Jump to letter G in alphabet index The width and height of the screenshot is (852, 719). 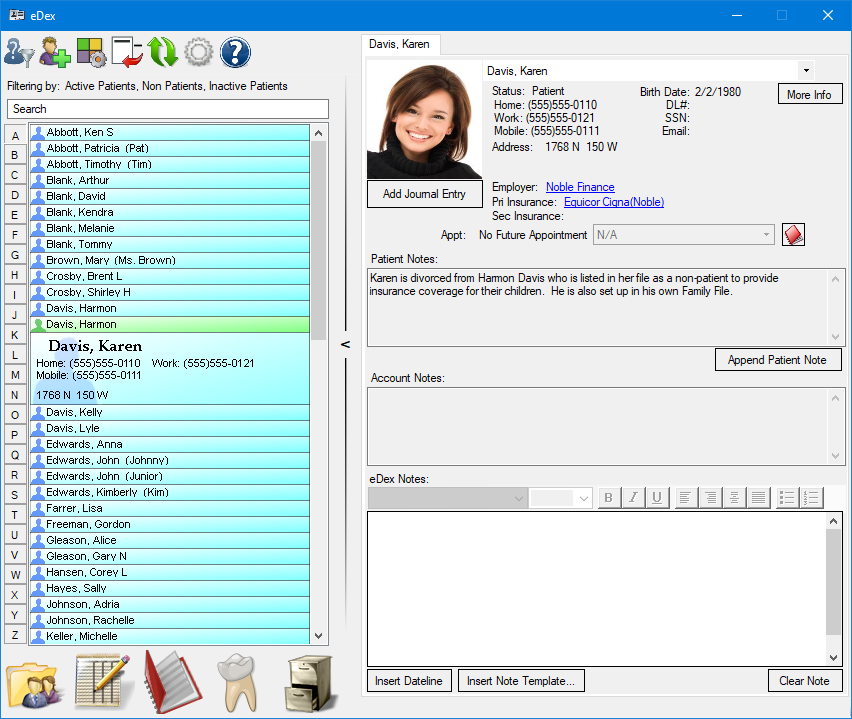pos(15,255)
